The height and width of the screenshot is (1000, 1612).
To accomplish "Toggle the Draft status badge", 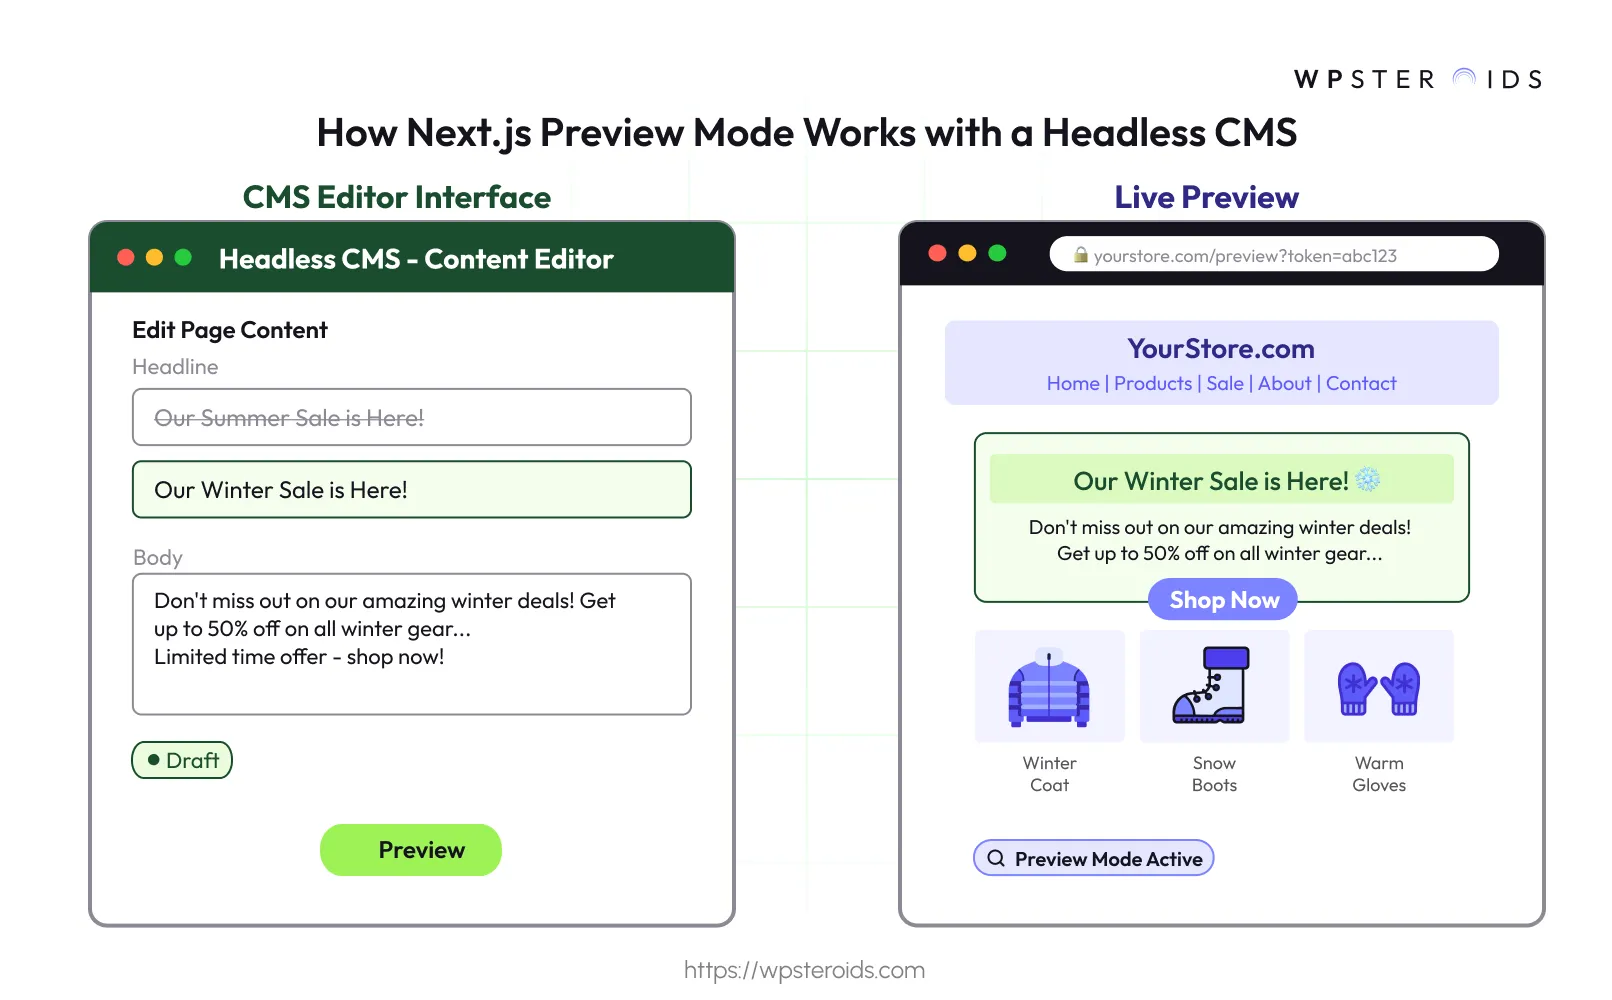I will pos(181,760).
